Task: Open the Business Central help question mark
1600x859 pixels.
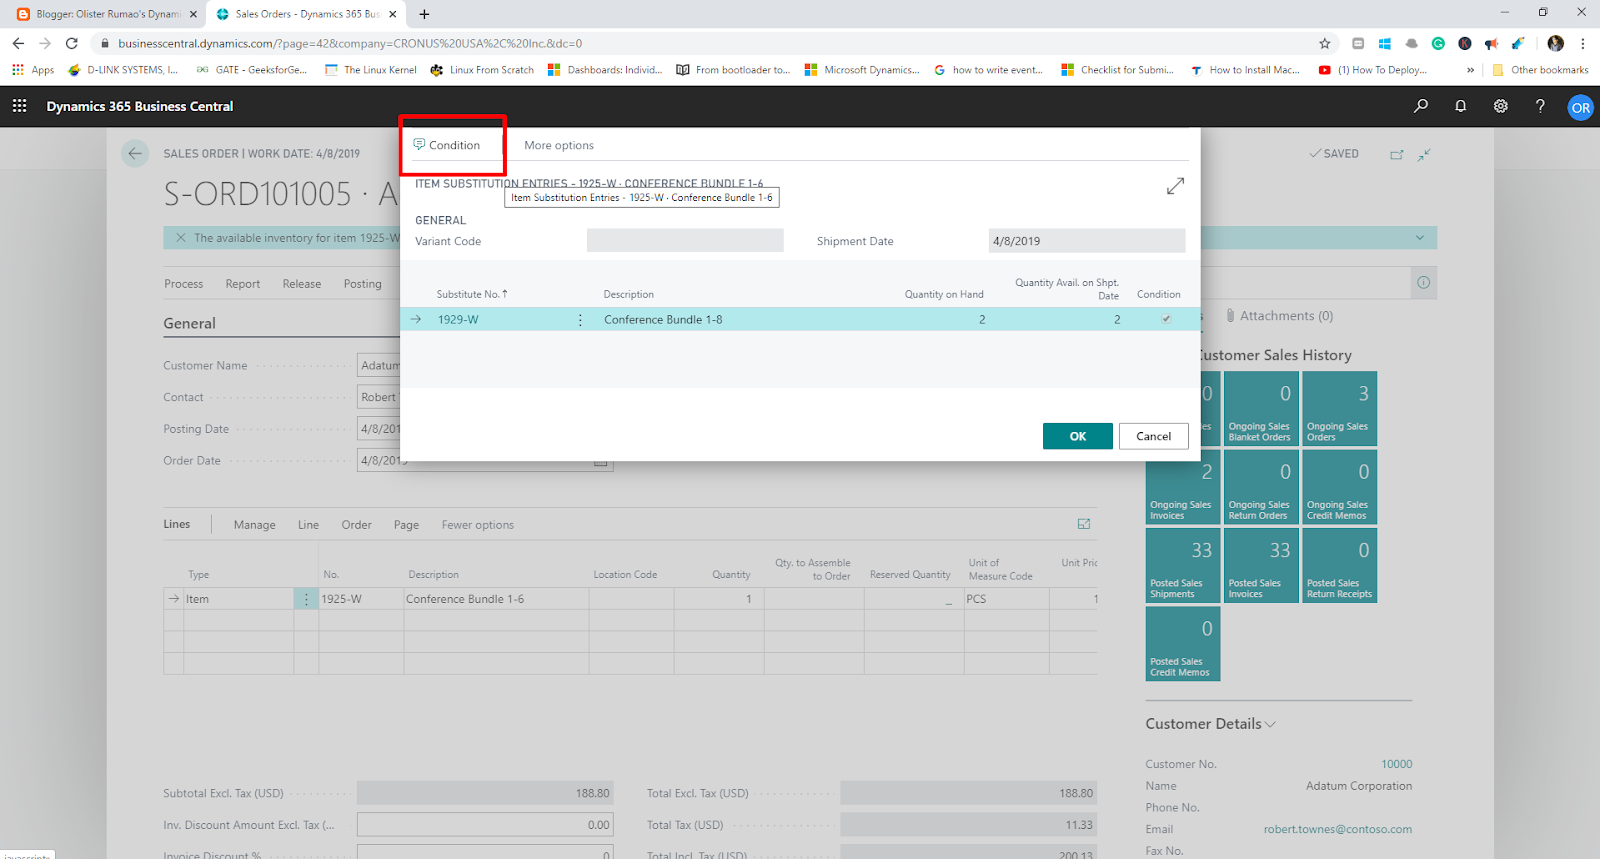Action: pos(1540,106)
